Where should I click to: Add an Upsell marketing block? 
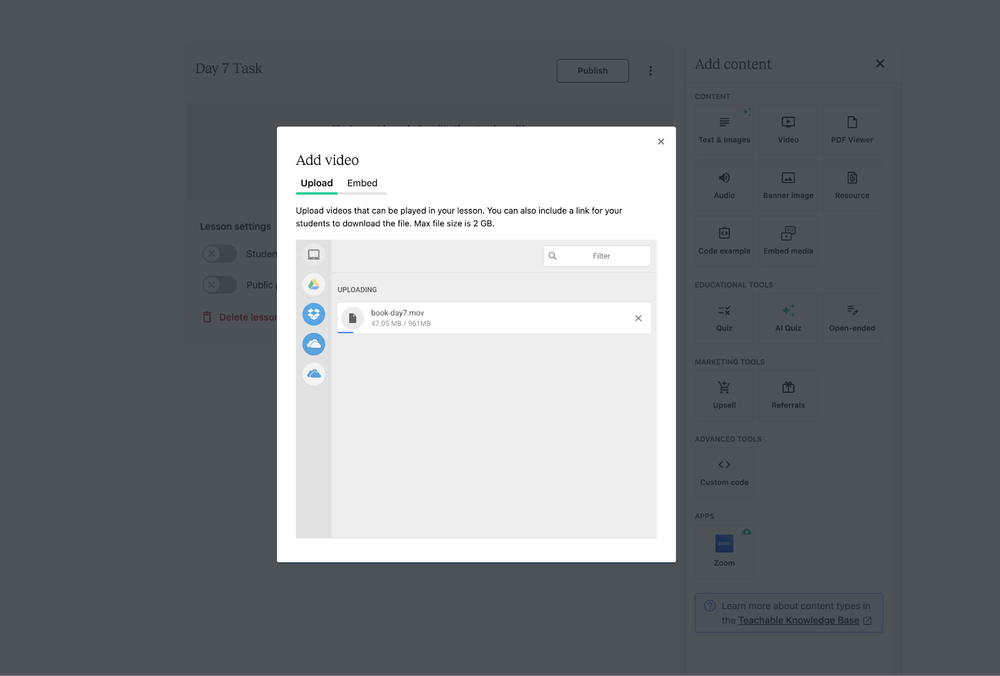click(x=724, y=395)
